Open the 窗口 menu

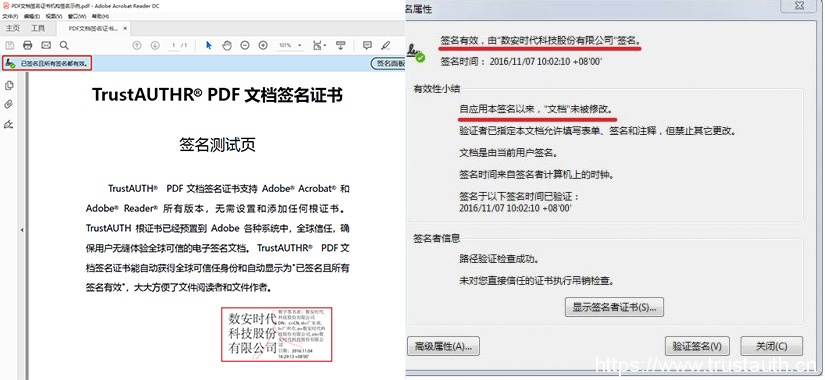77,16
